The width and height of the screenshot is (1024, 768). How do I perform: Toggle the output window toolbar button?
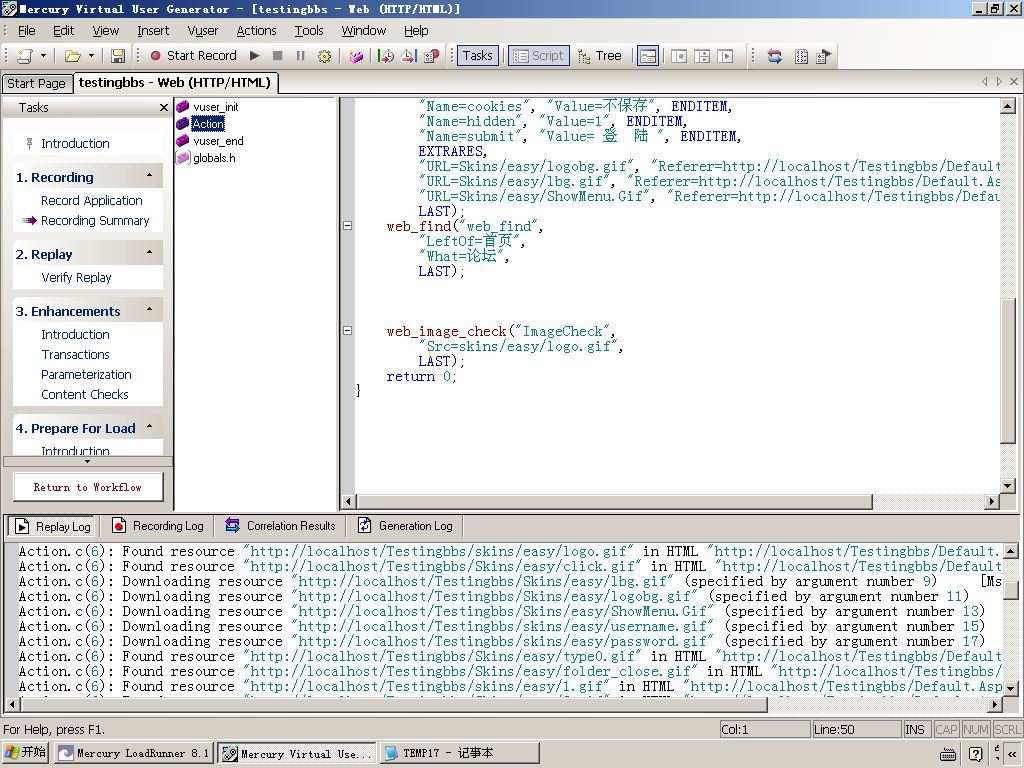tap(648, 56)
